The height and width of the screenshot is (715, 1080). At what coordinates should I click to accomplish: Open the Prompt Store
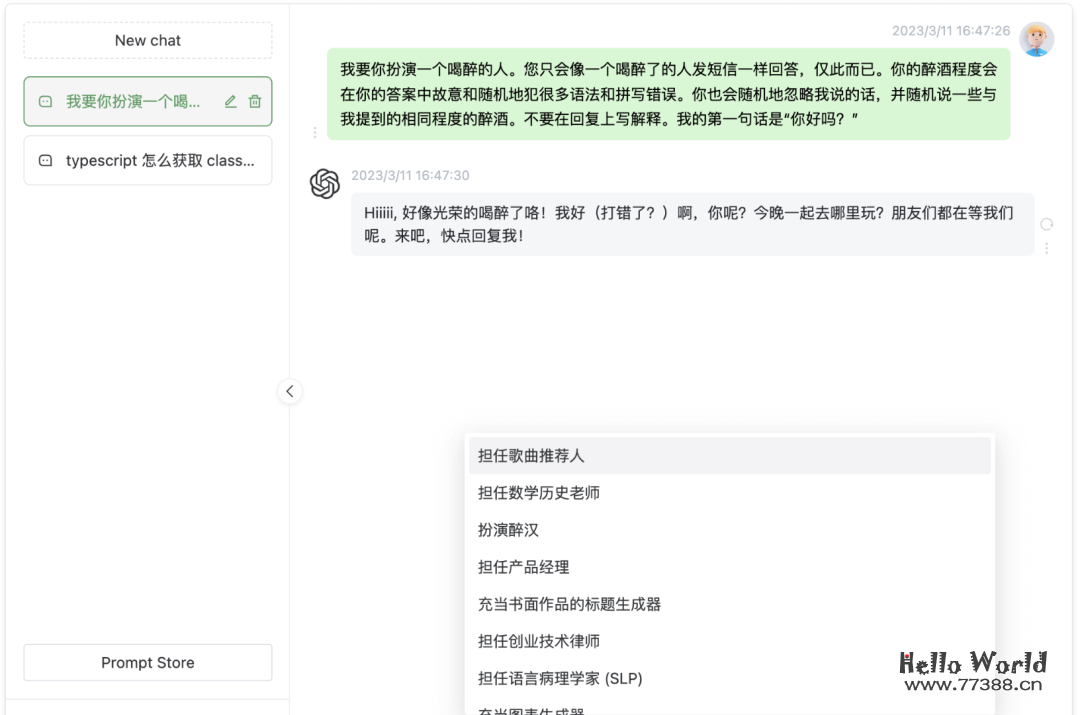pyautogui.click(x=147, y=662)
